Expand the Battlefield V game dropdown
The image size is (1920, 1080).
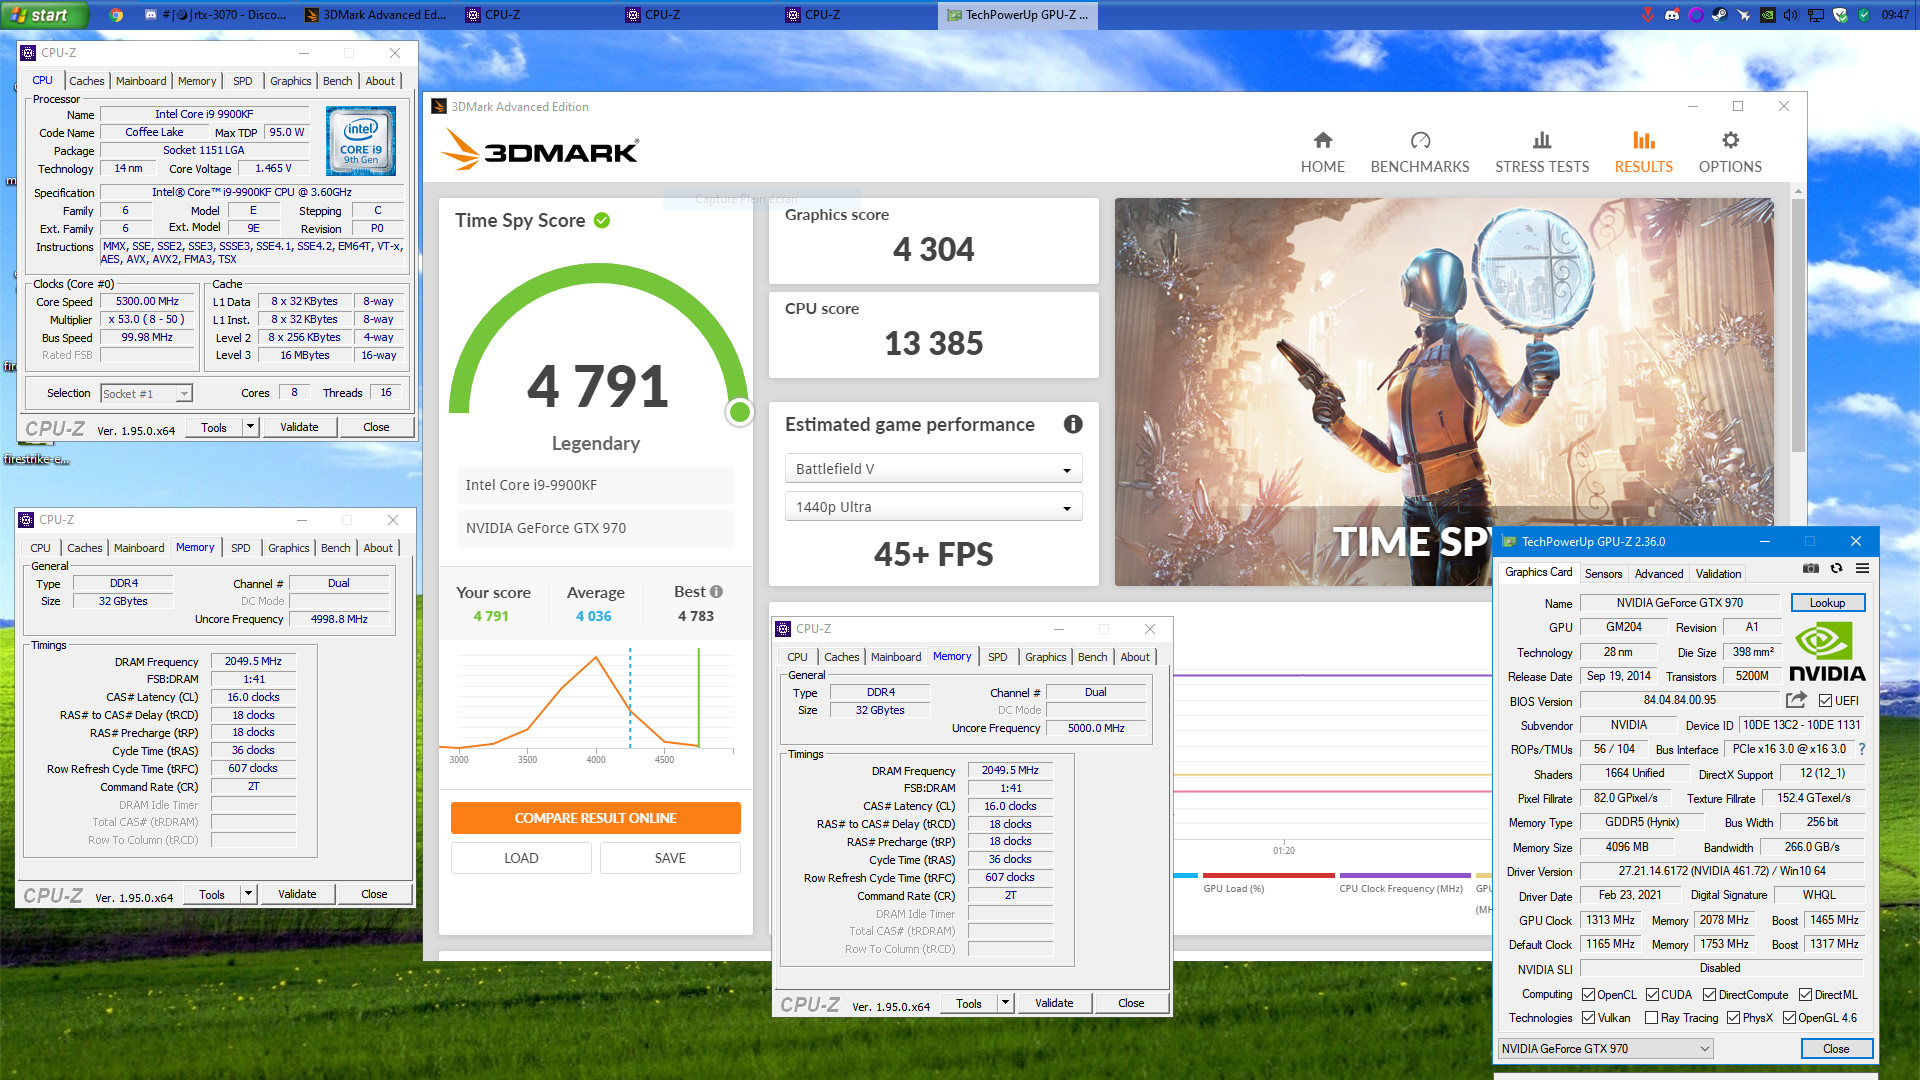(933, 469)
